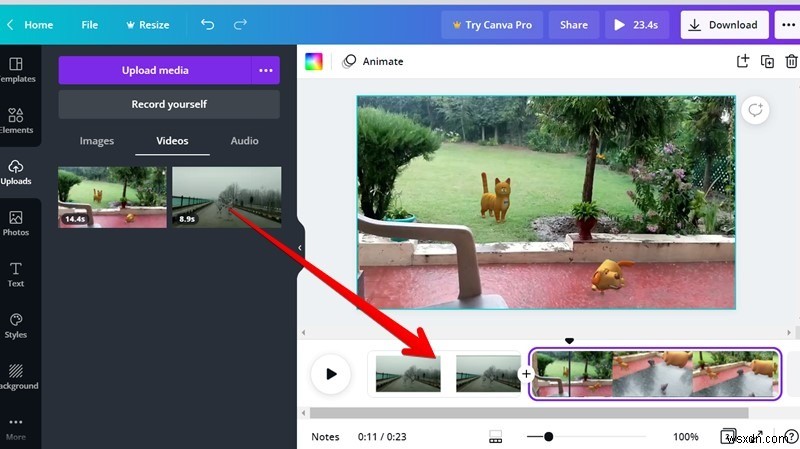The width and height of the screenshot is (800, 449).
Task: Select the second foggy road timeline clip
Action: click(488, 374)
